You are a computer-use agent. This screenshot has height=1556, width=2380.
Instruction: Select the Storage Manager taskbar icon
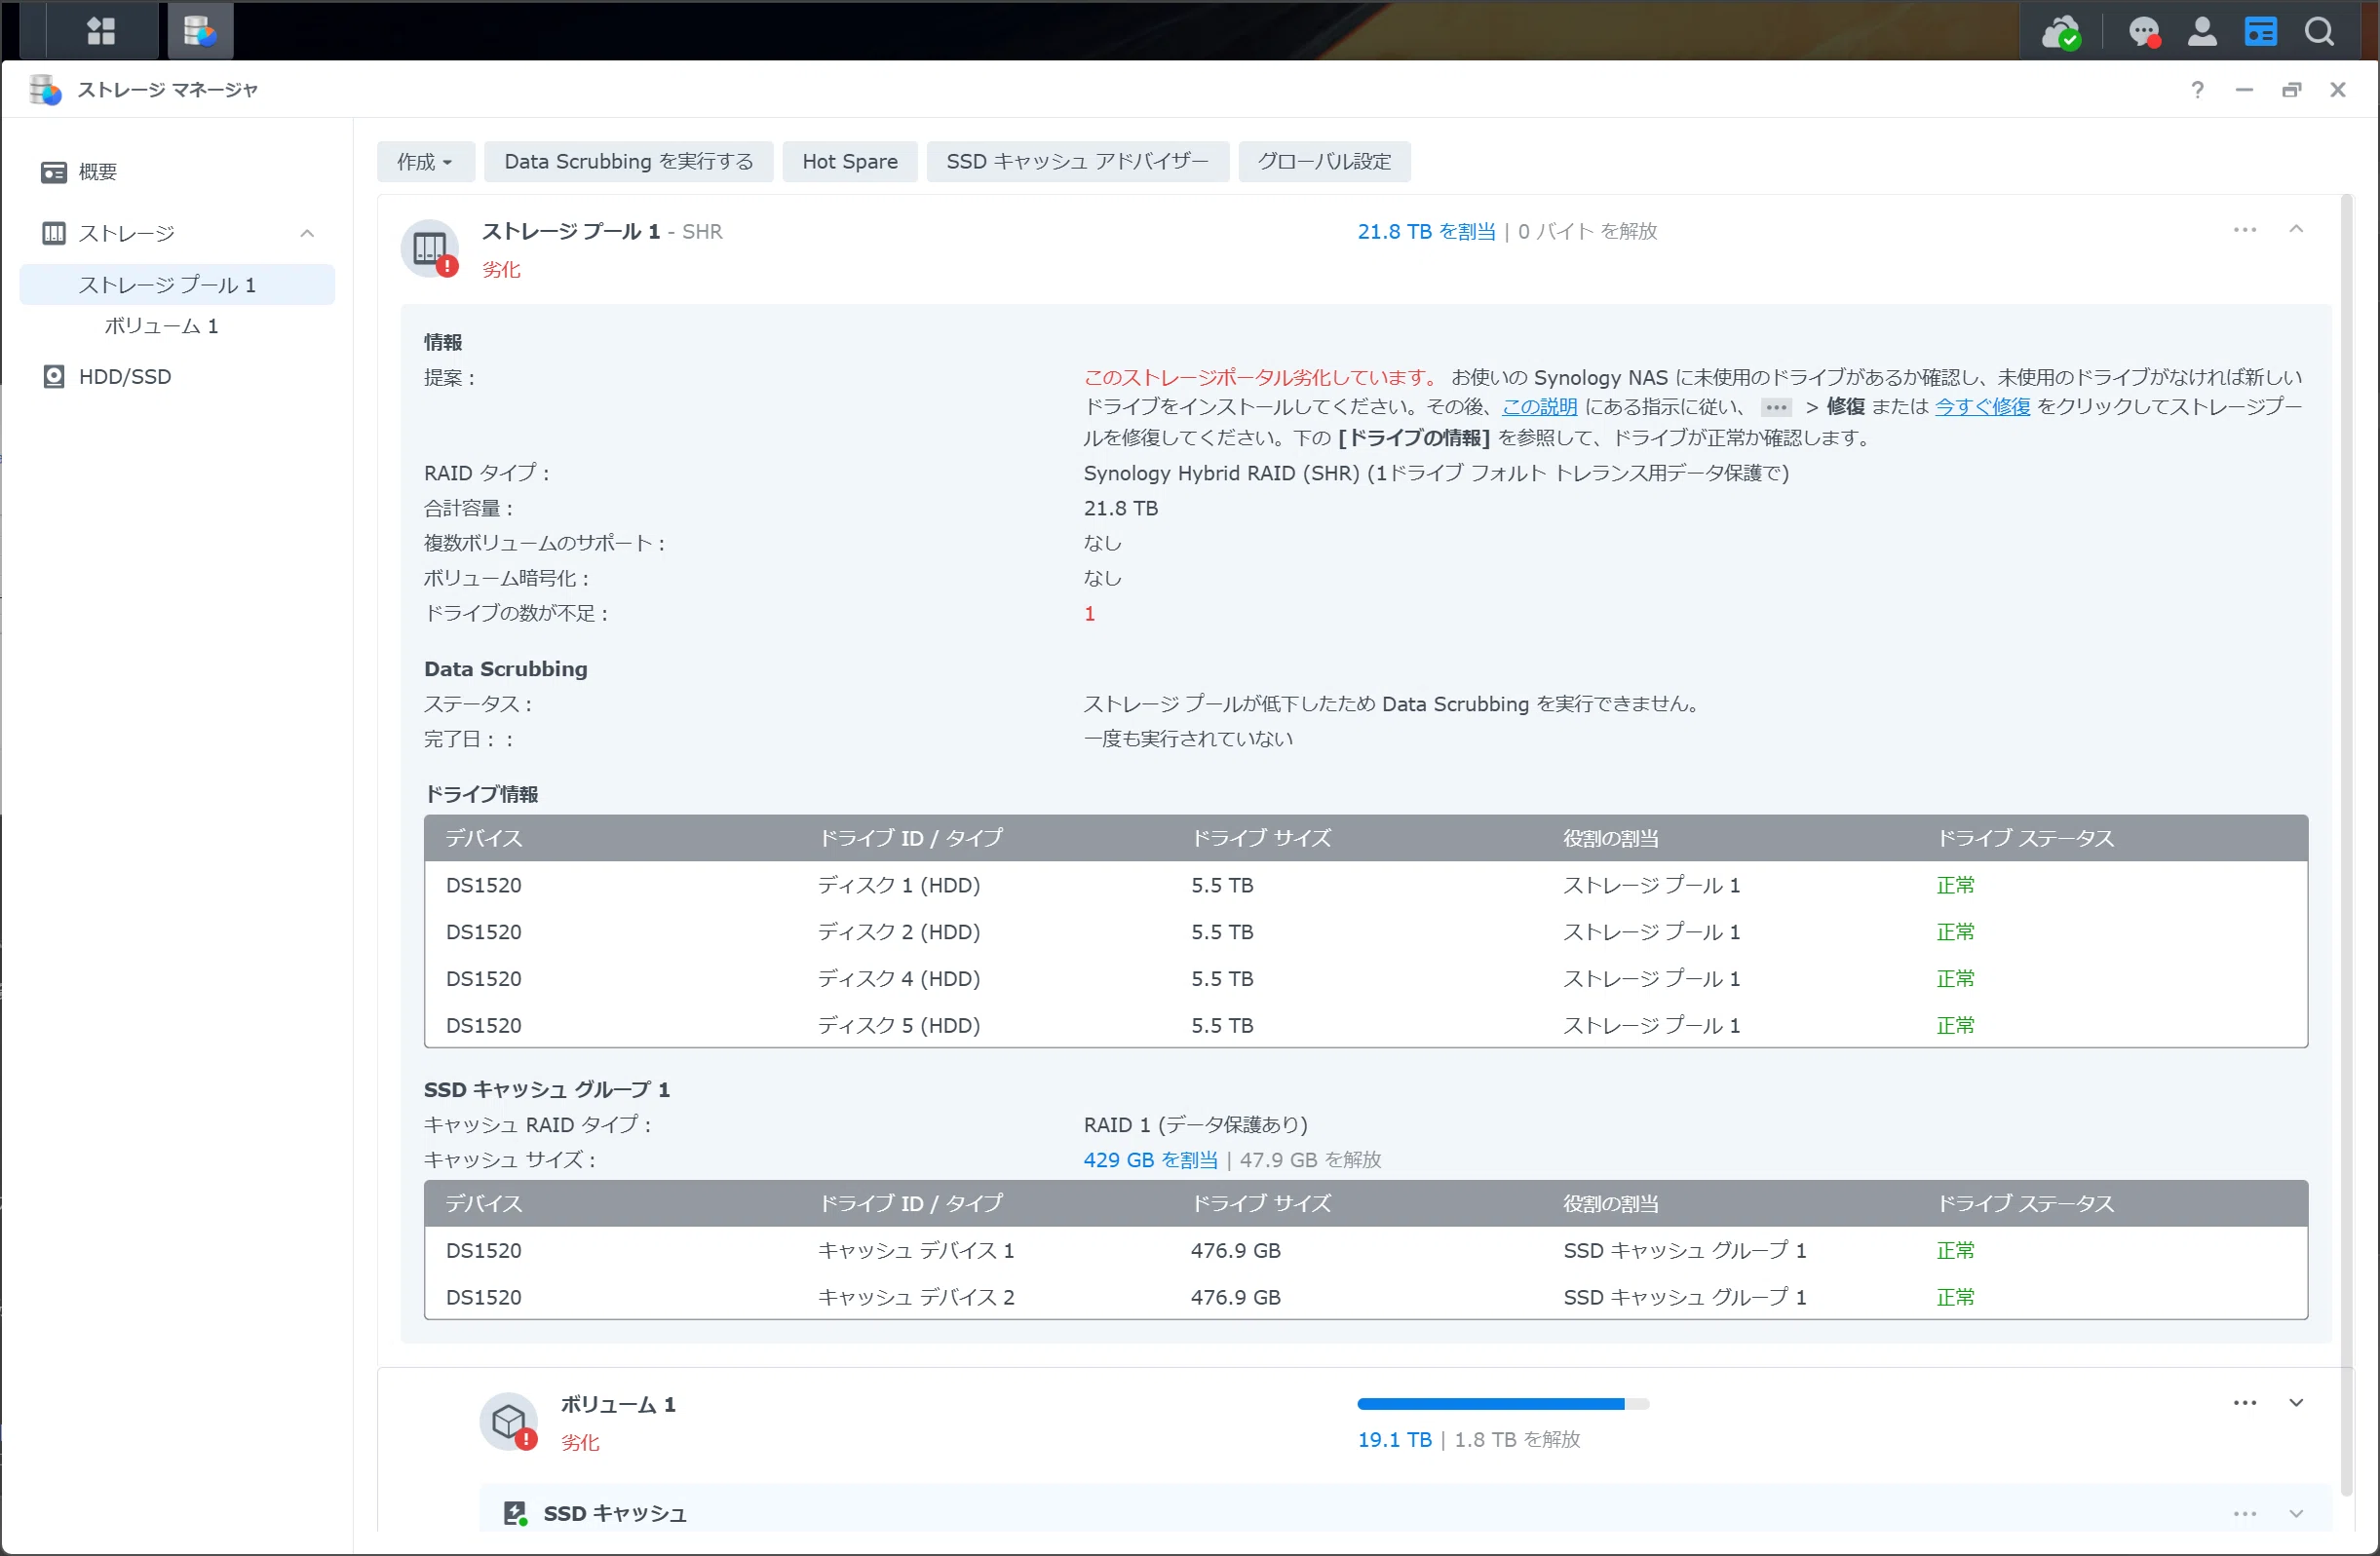click(200, 31)
